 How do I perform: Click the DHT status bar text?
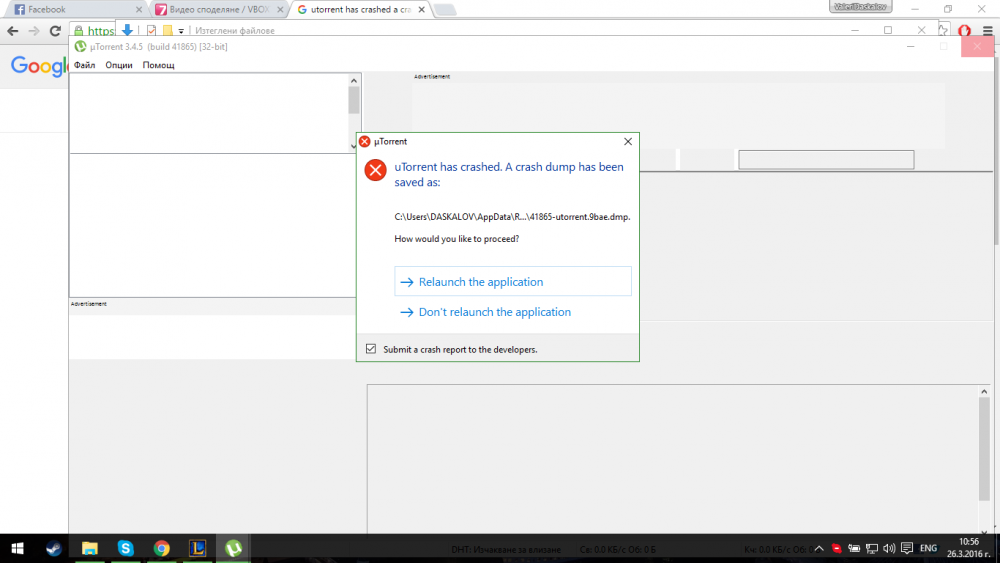point(506,550)
